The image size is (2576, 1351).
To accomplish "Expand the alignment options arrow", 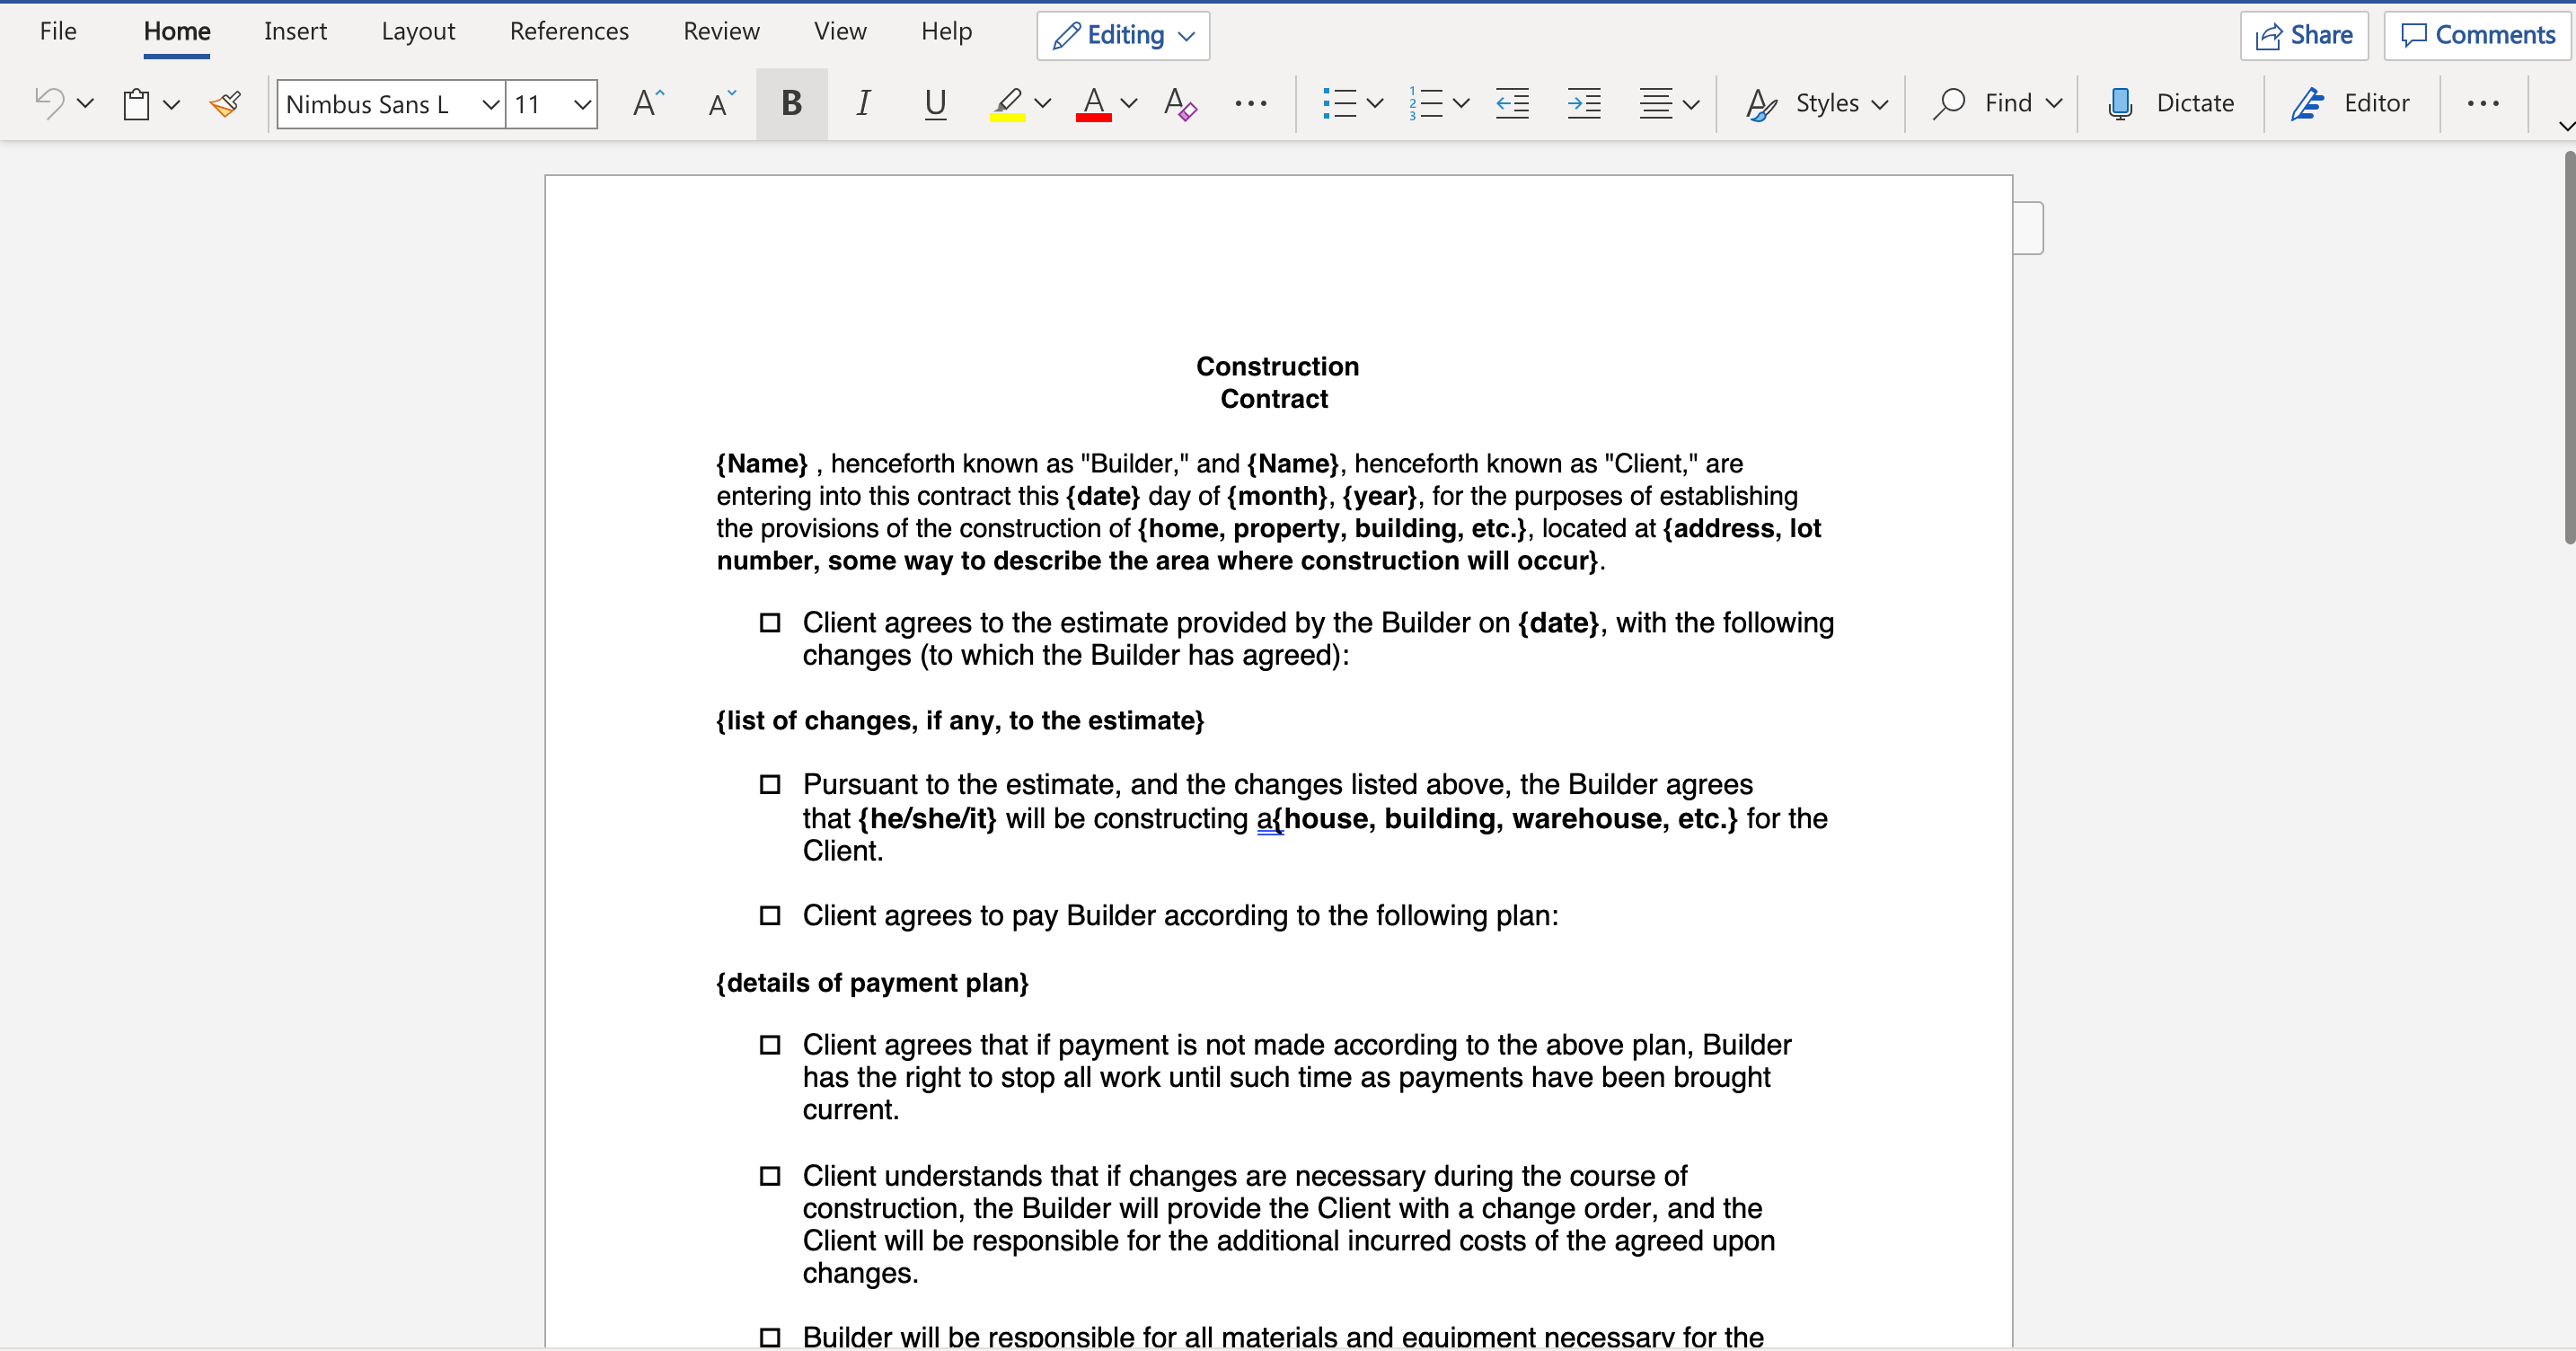I will [1692, 104].
